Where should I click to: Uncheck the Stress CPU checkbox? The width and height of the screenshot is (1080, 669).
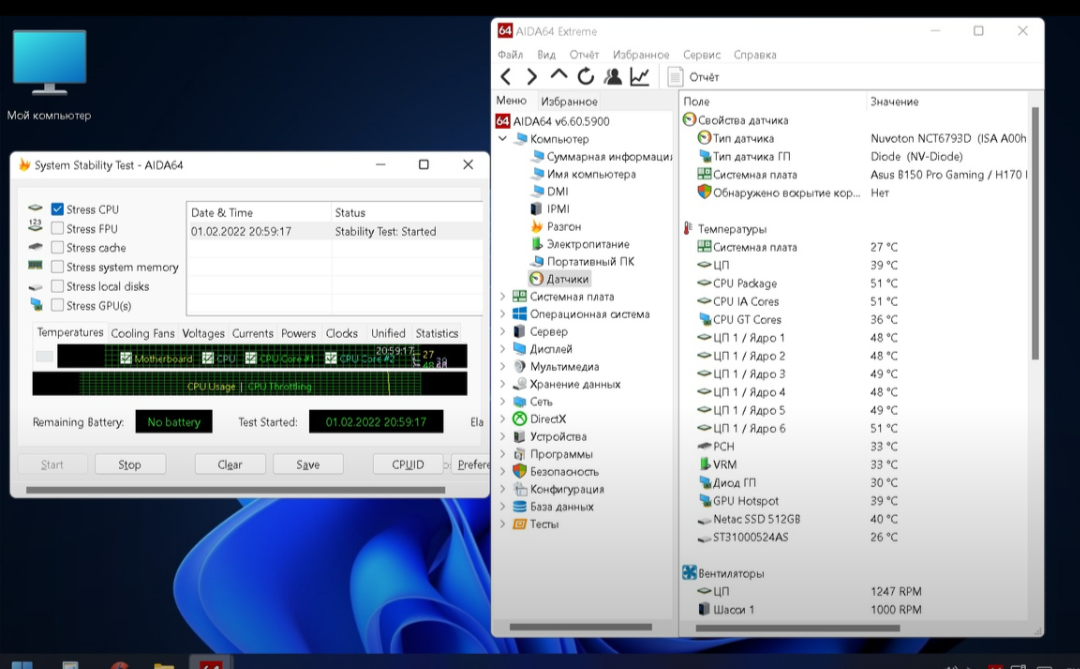click(57, 209)
